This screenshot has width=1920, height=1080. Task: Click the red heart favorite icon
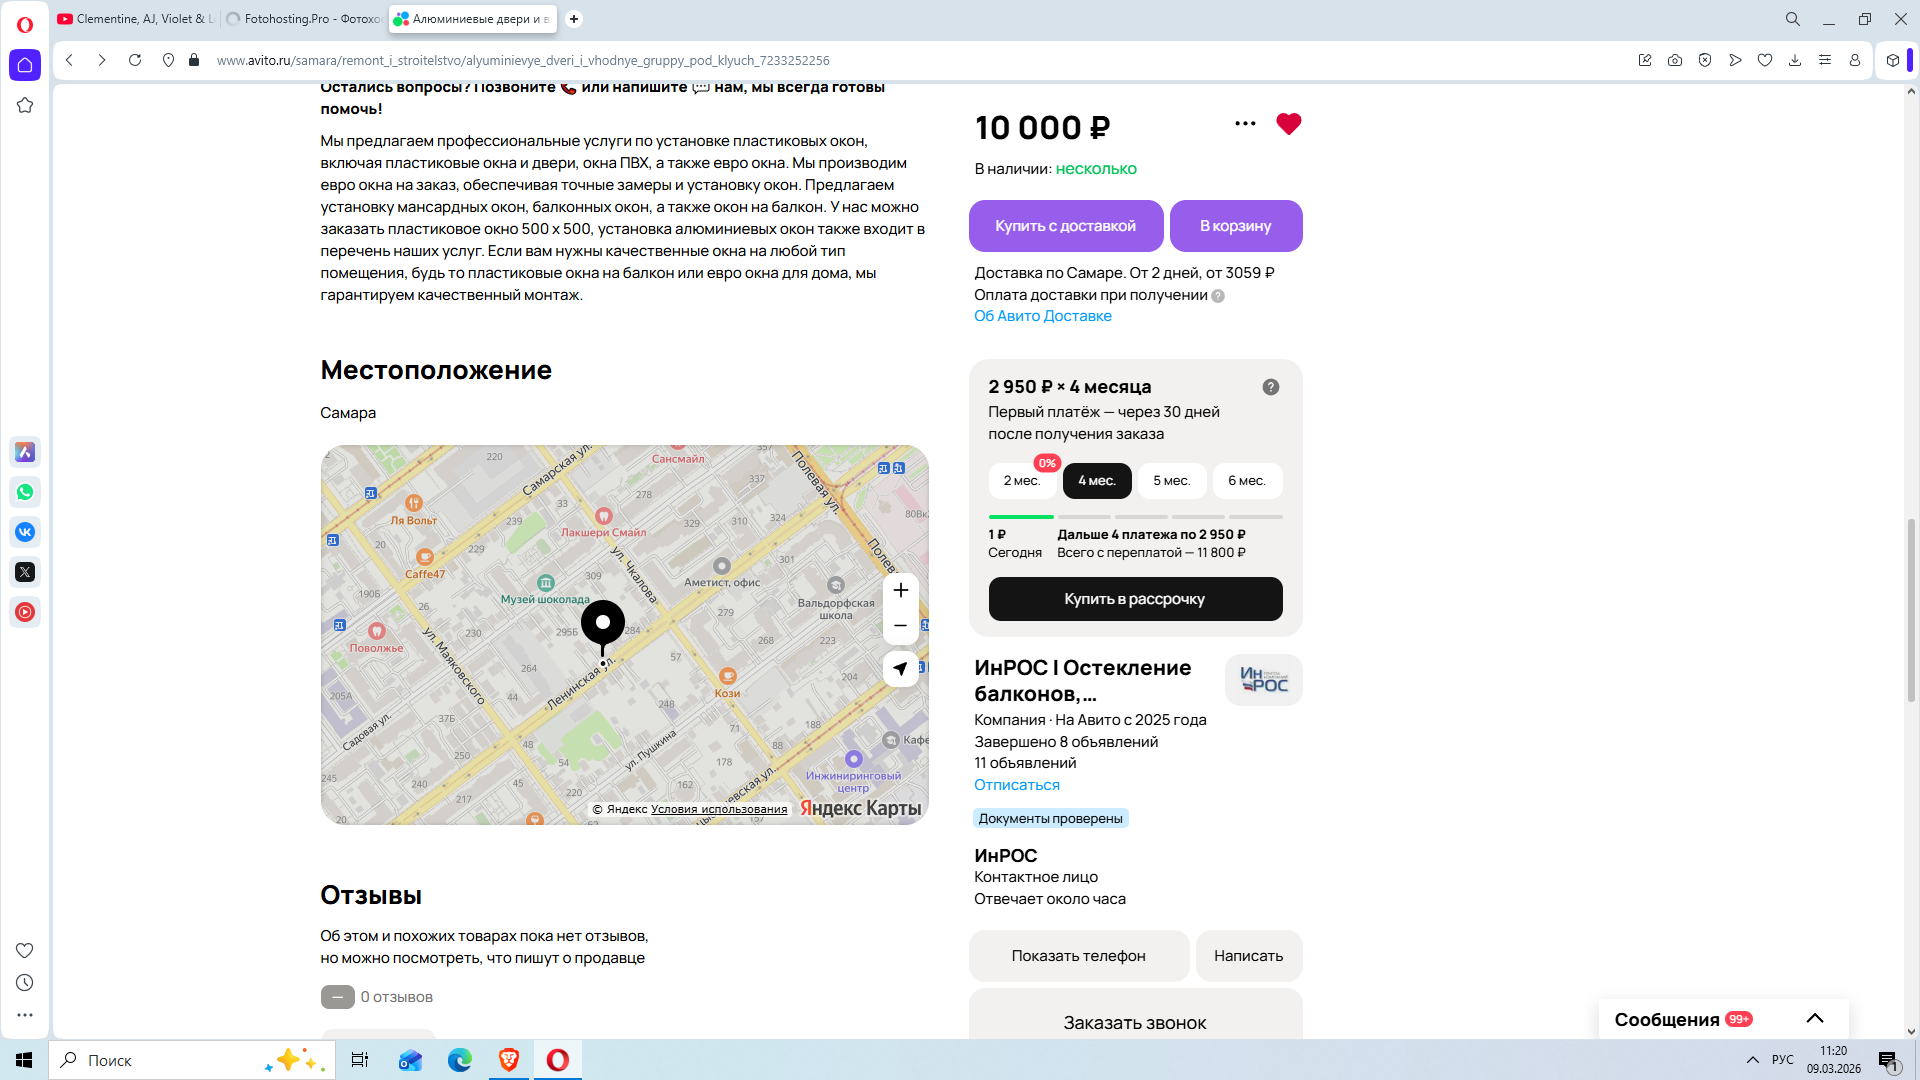[x=1288, y=124]
